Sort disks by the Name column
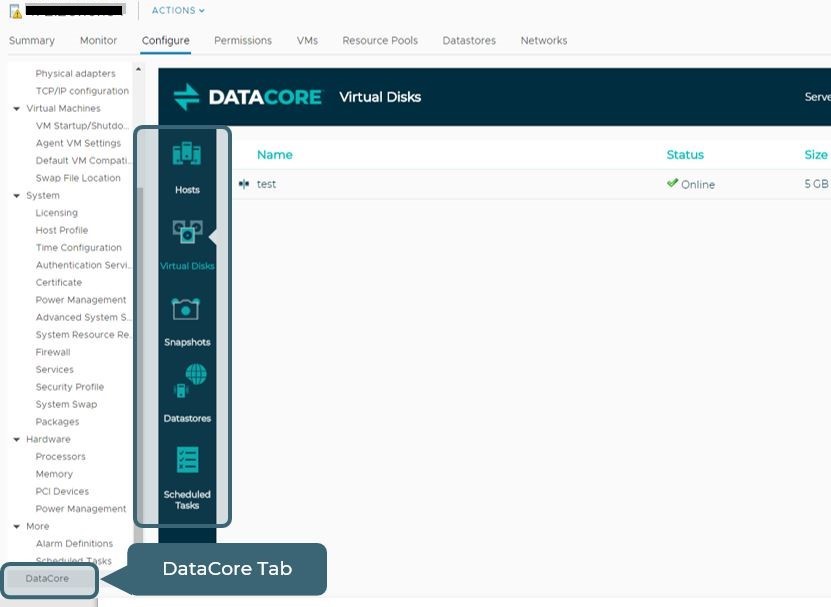831x607 pixels. [274, 155]
